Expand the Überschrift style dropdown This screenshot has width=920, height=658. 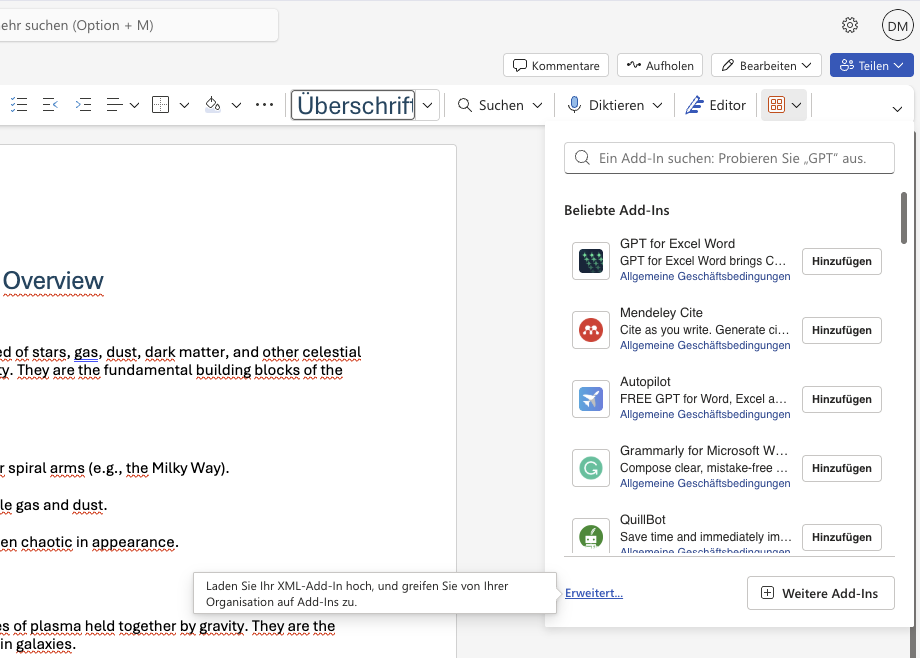coord(428,105)
